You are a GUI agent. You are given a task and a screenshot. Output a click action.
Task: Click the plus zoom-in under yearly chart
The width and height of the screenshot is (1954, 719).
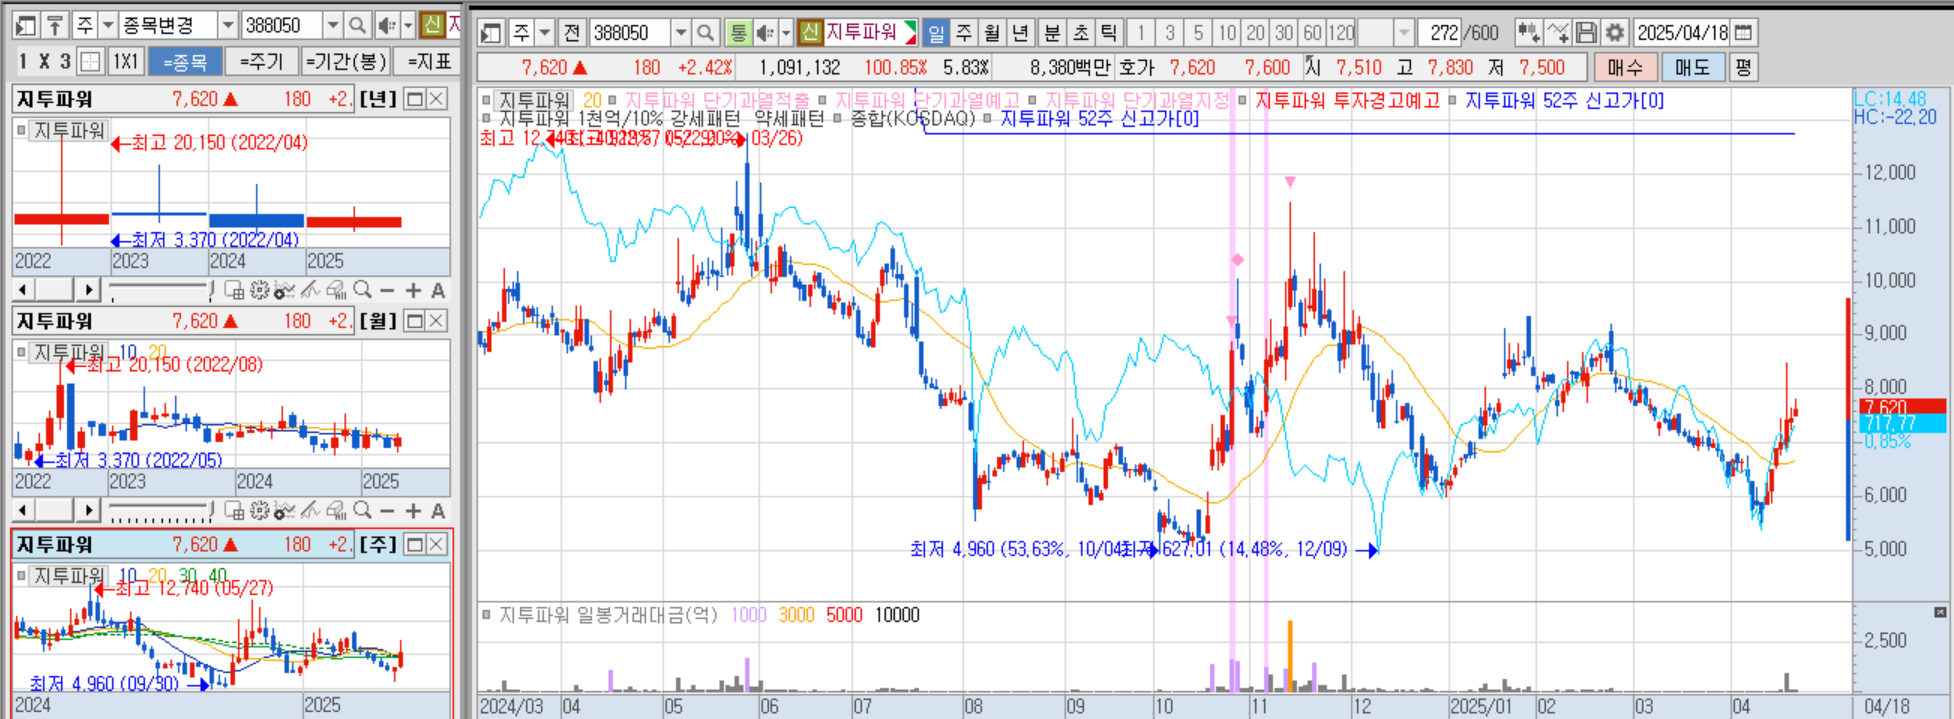click(x=413, y=291)
